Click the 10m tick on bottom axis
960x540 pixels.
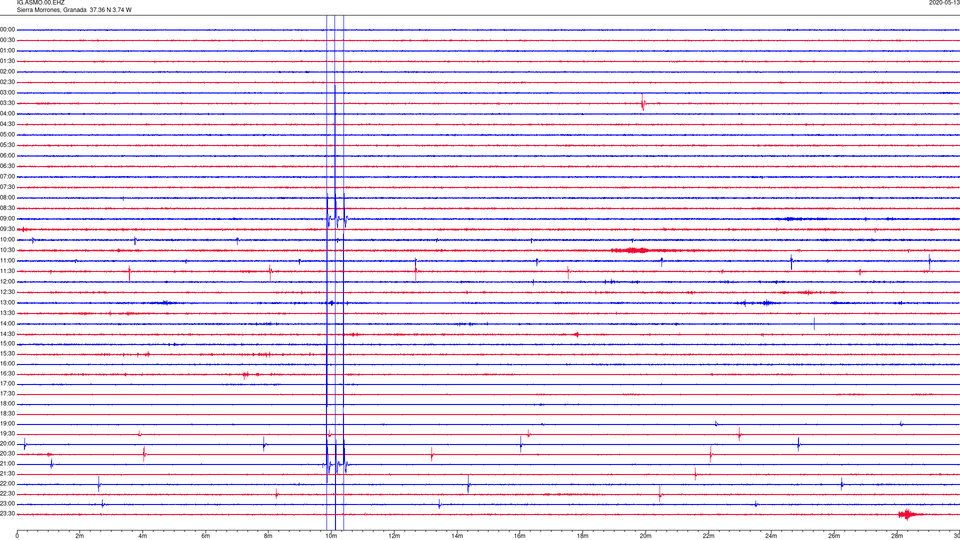(x=331, y=536)
